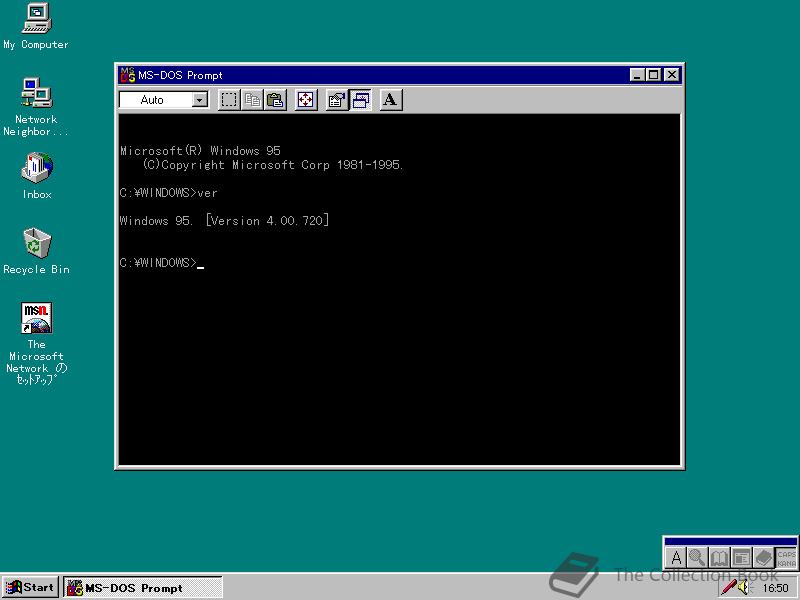Open the Properties toolbar icon
The image size is (800, 600).
coord(337,99)
